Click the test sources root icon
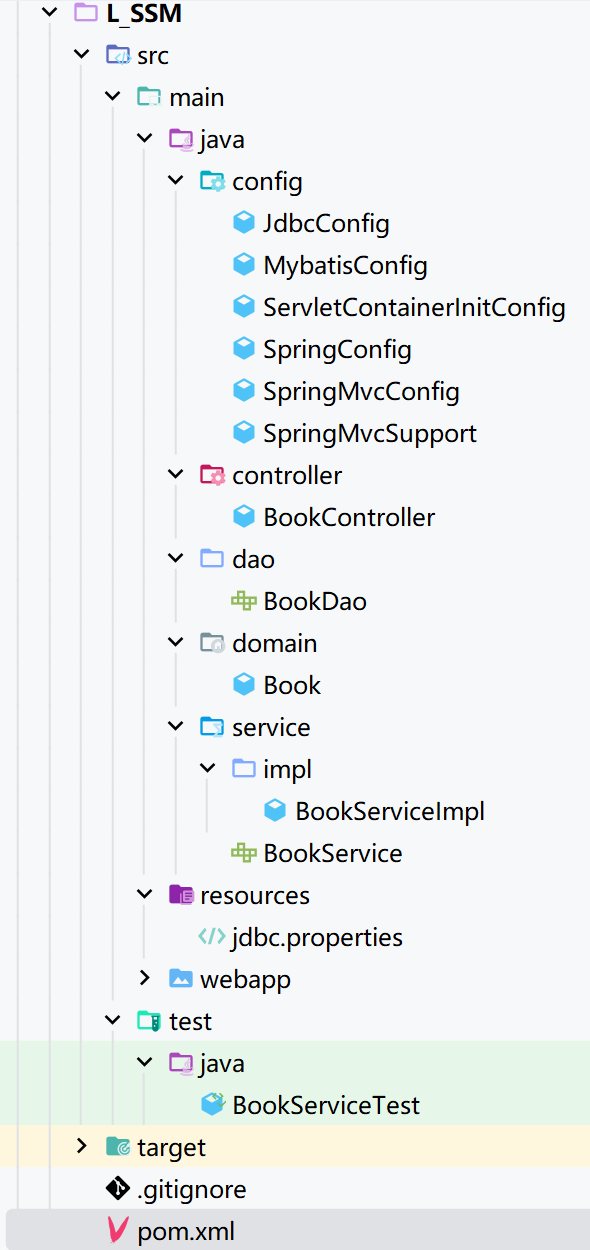The height and width of the screenshot is (1250, 590). 148,1020
